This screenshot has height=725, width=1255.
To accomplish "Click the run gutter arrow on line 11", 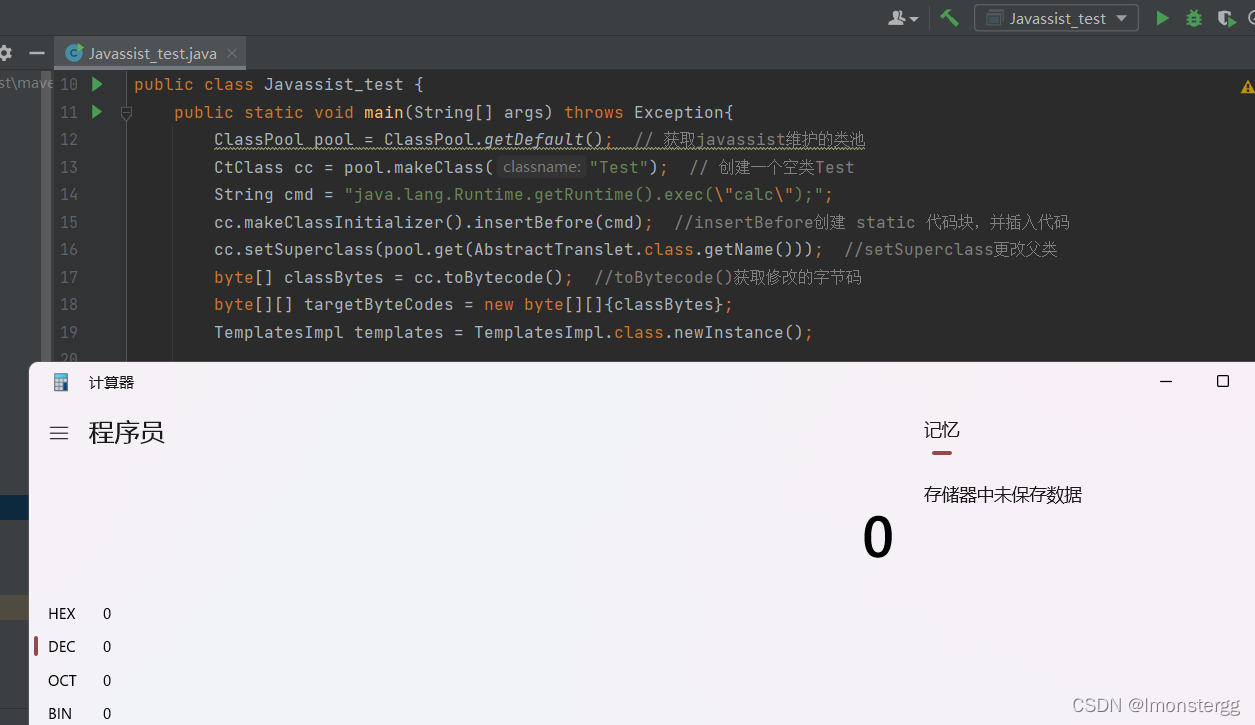I will 97,112.
